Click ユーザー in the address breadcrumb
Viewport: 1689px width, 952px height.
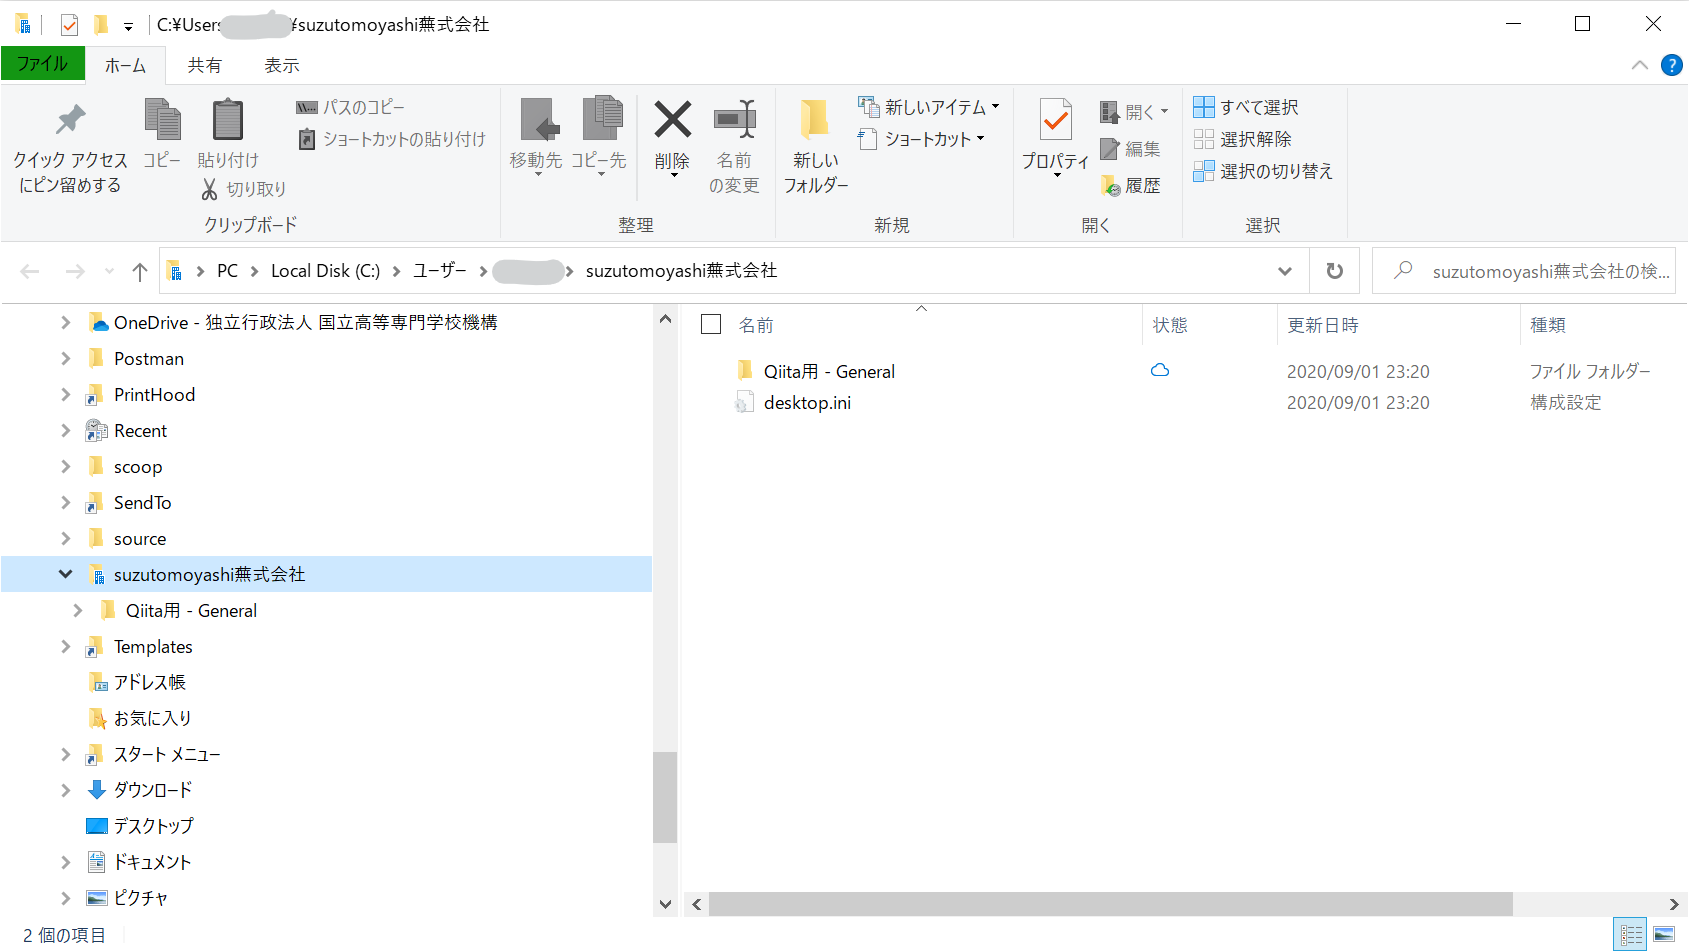click(439, 271)
